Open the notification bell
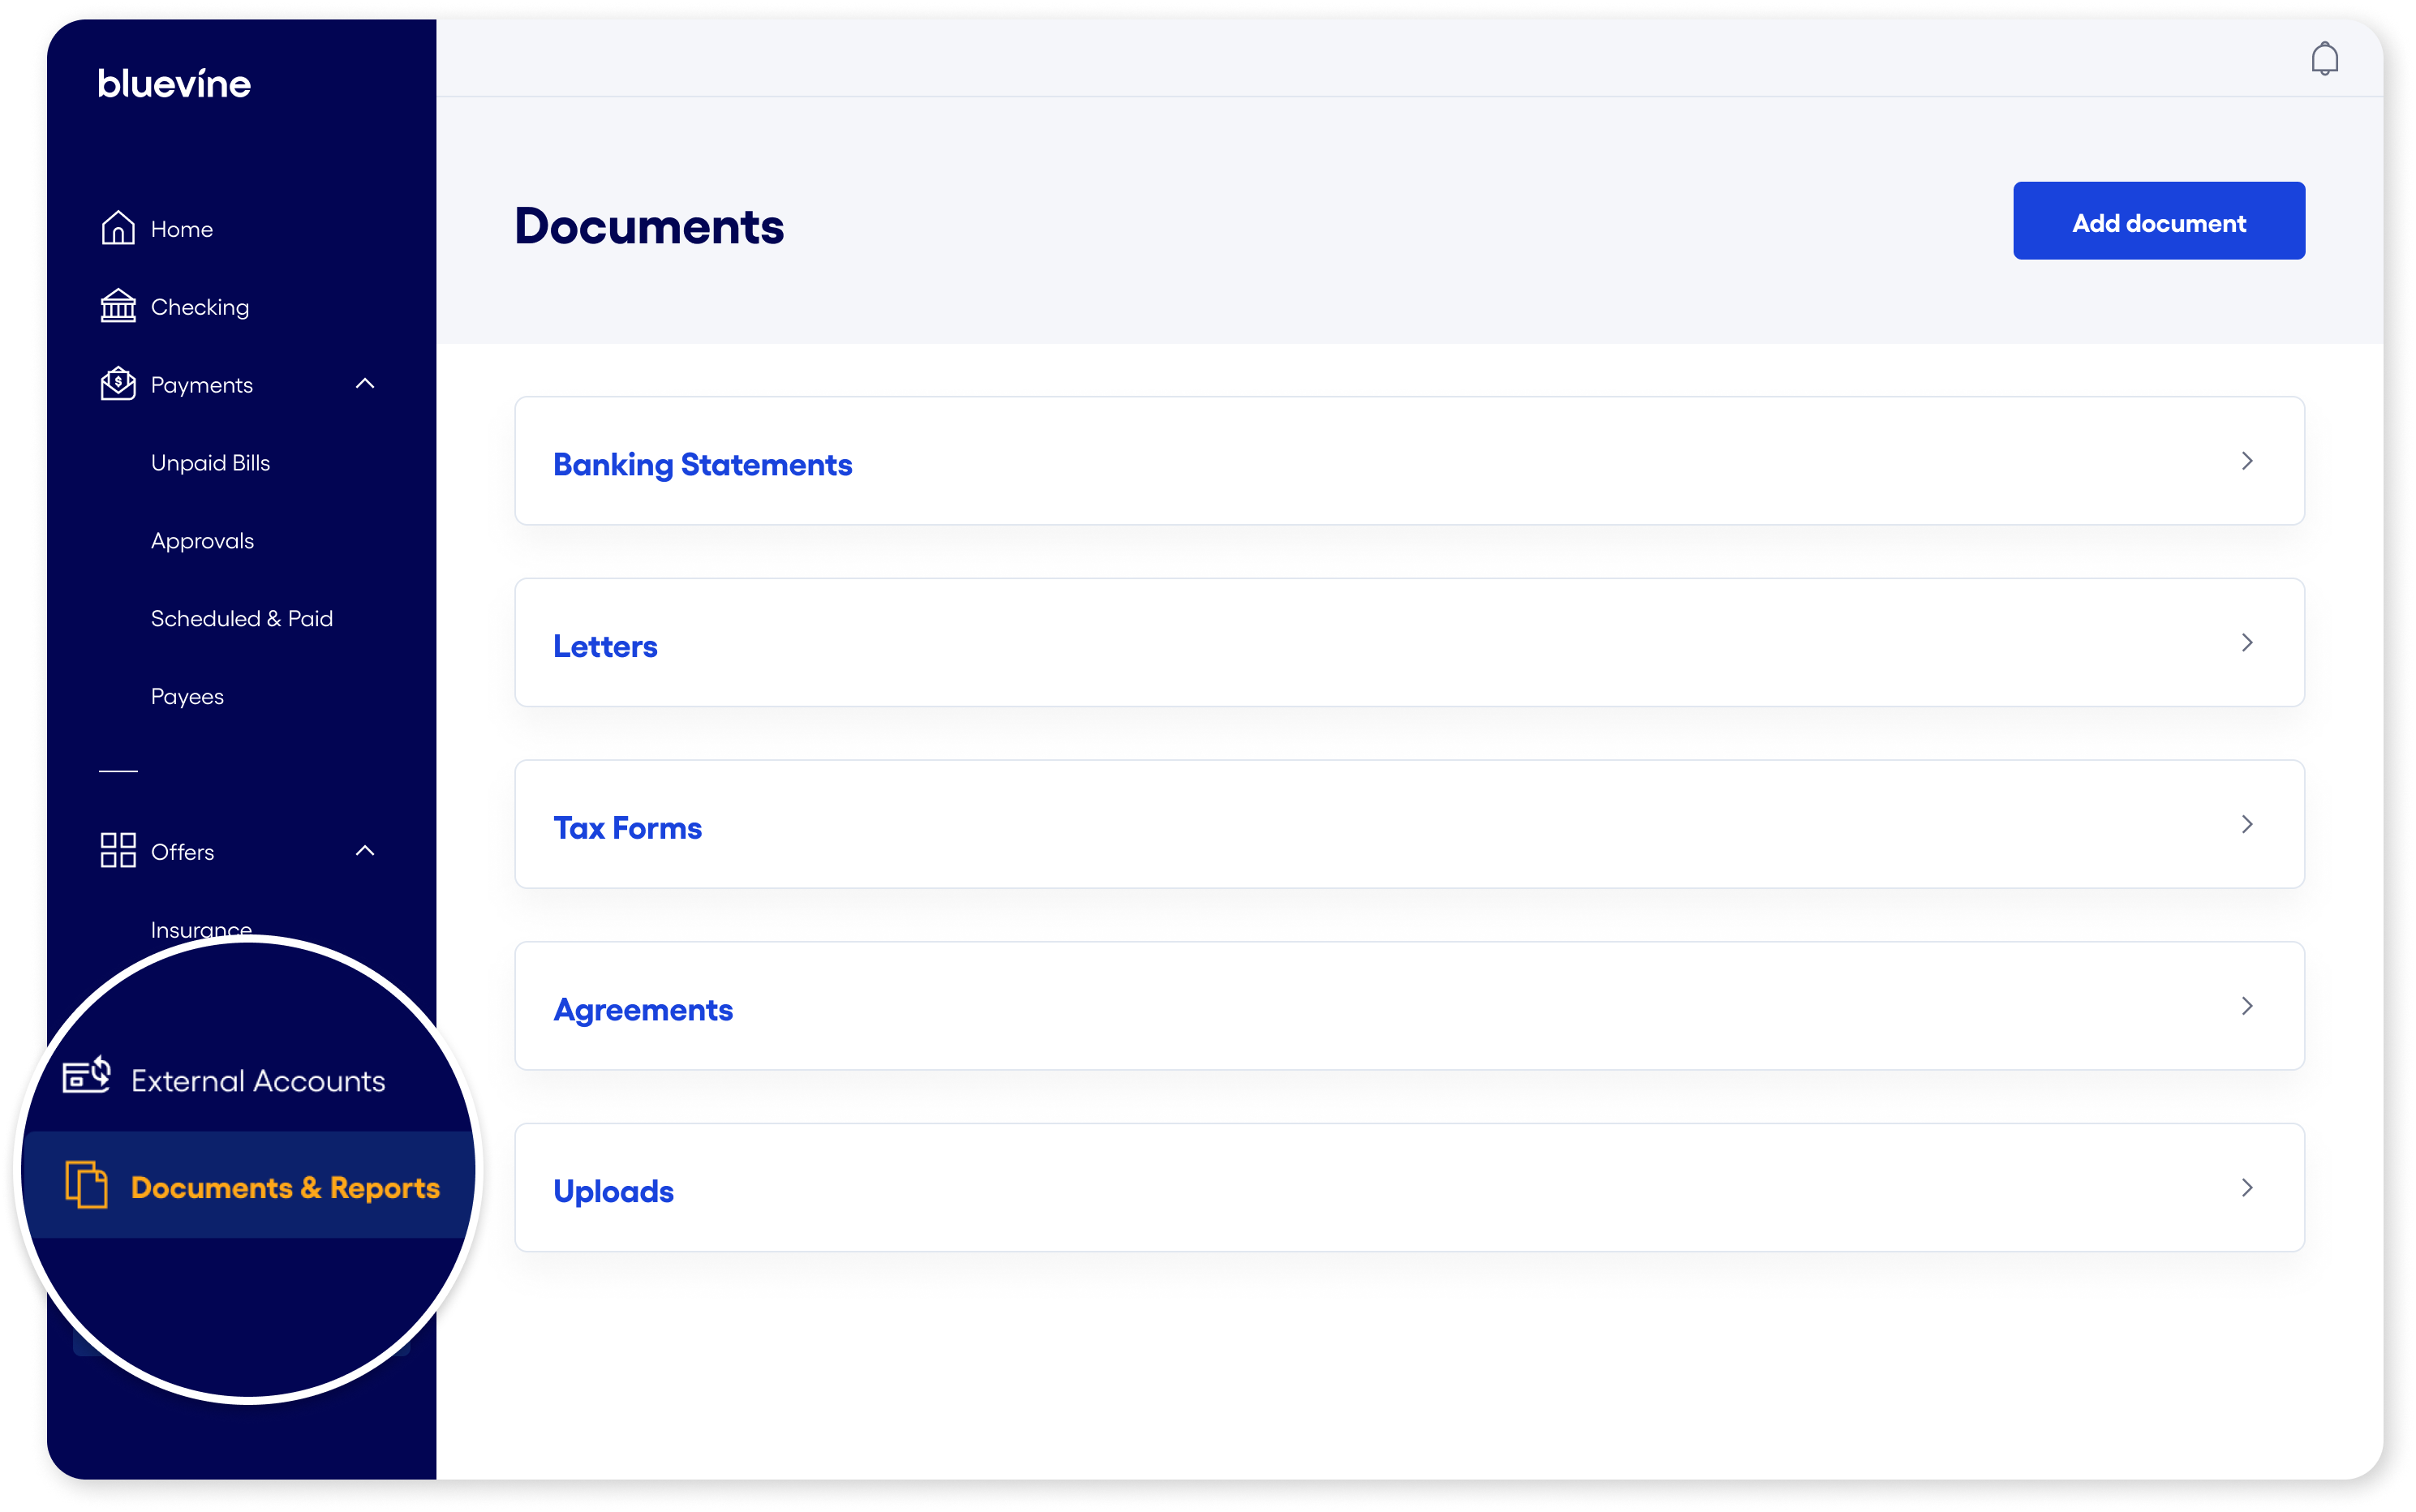Image resolution: width=2416 pixels, height=1512 pixels. coord(2325,58)
